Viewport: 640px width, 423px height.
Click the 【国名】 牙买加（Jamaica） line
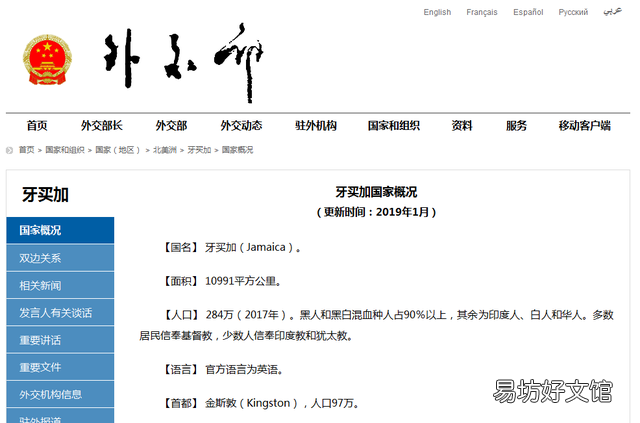(232, 247)
